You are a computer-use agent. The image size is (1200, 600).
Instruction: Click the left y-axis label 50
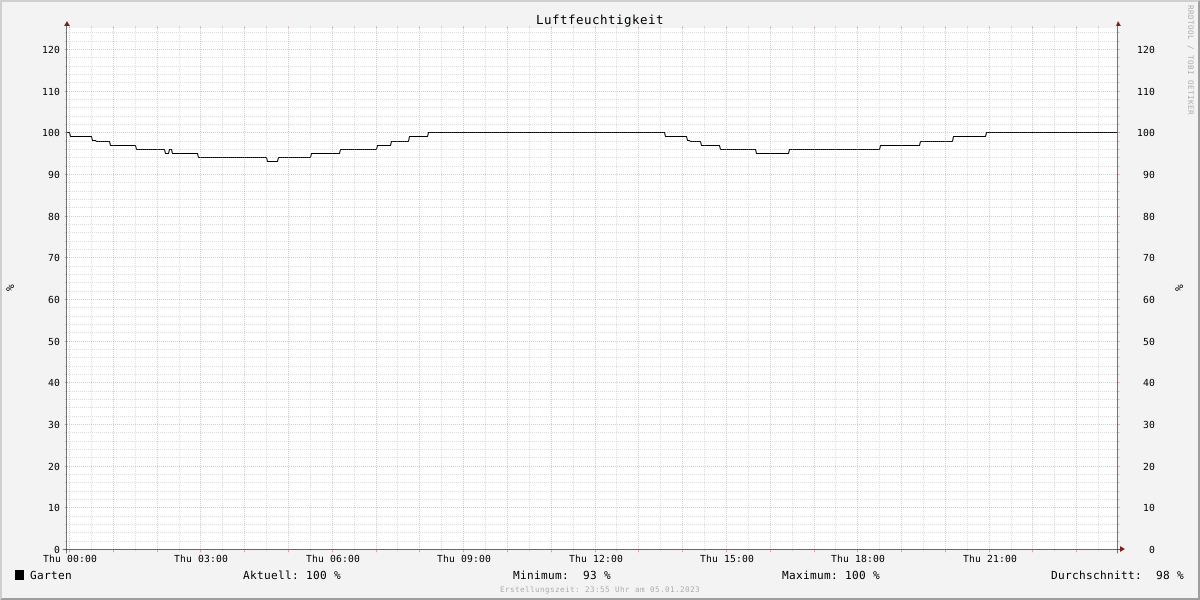tap(54, 342)
